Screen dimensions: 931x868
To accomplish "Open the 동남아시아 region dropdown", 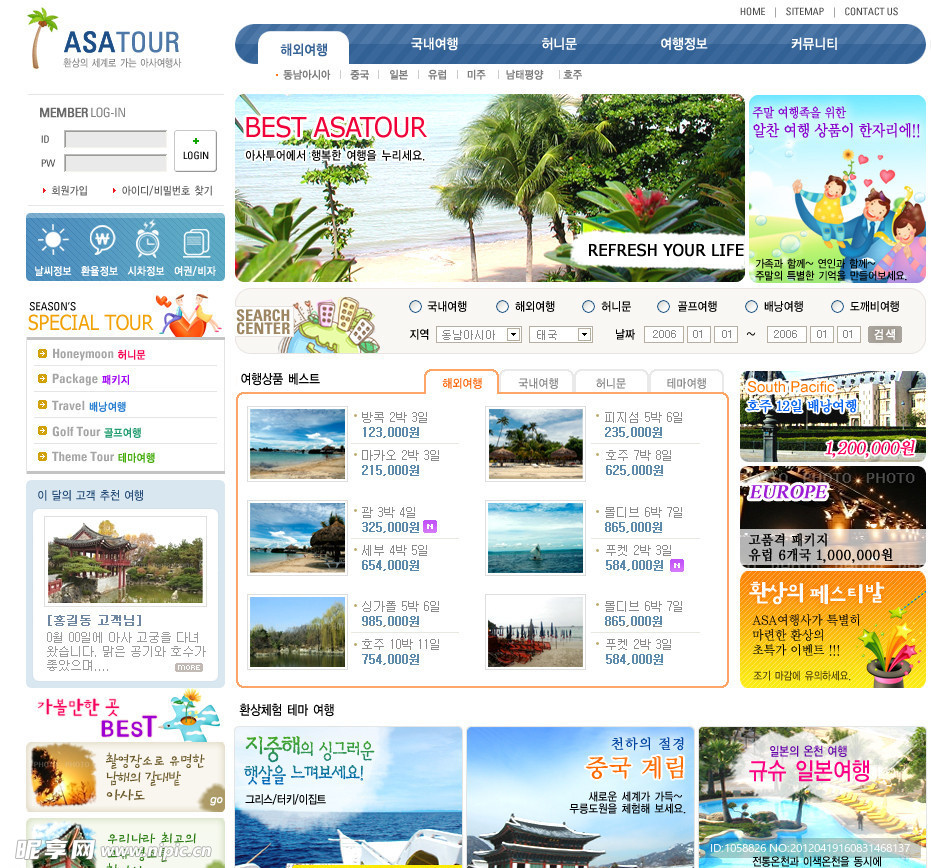I will [479, 334].
